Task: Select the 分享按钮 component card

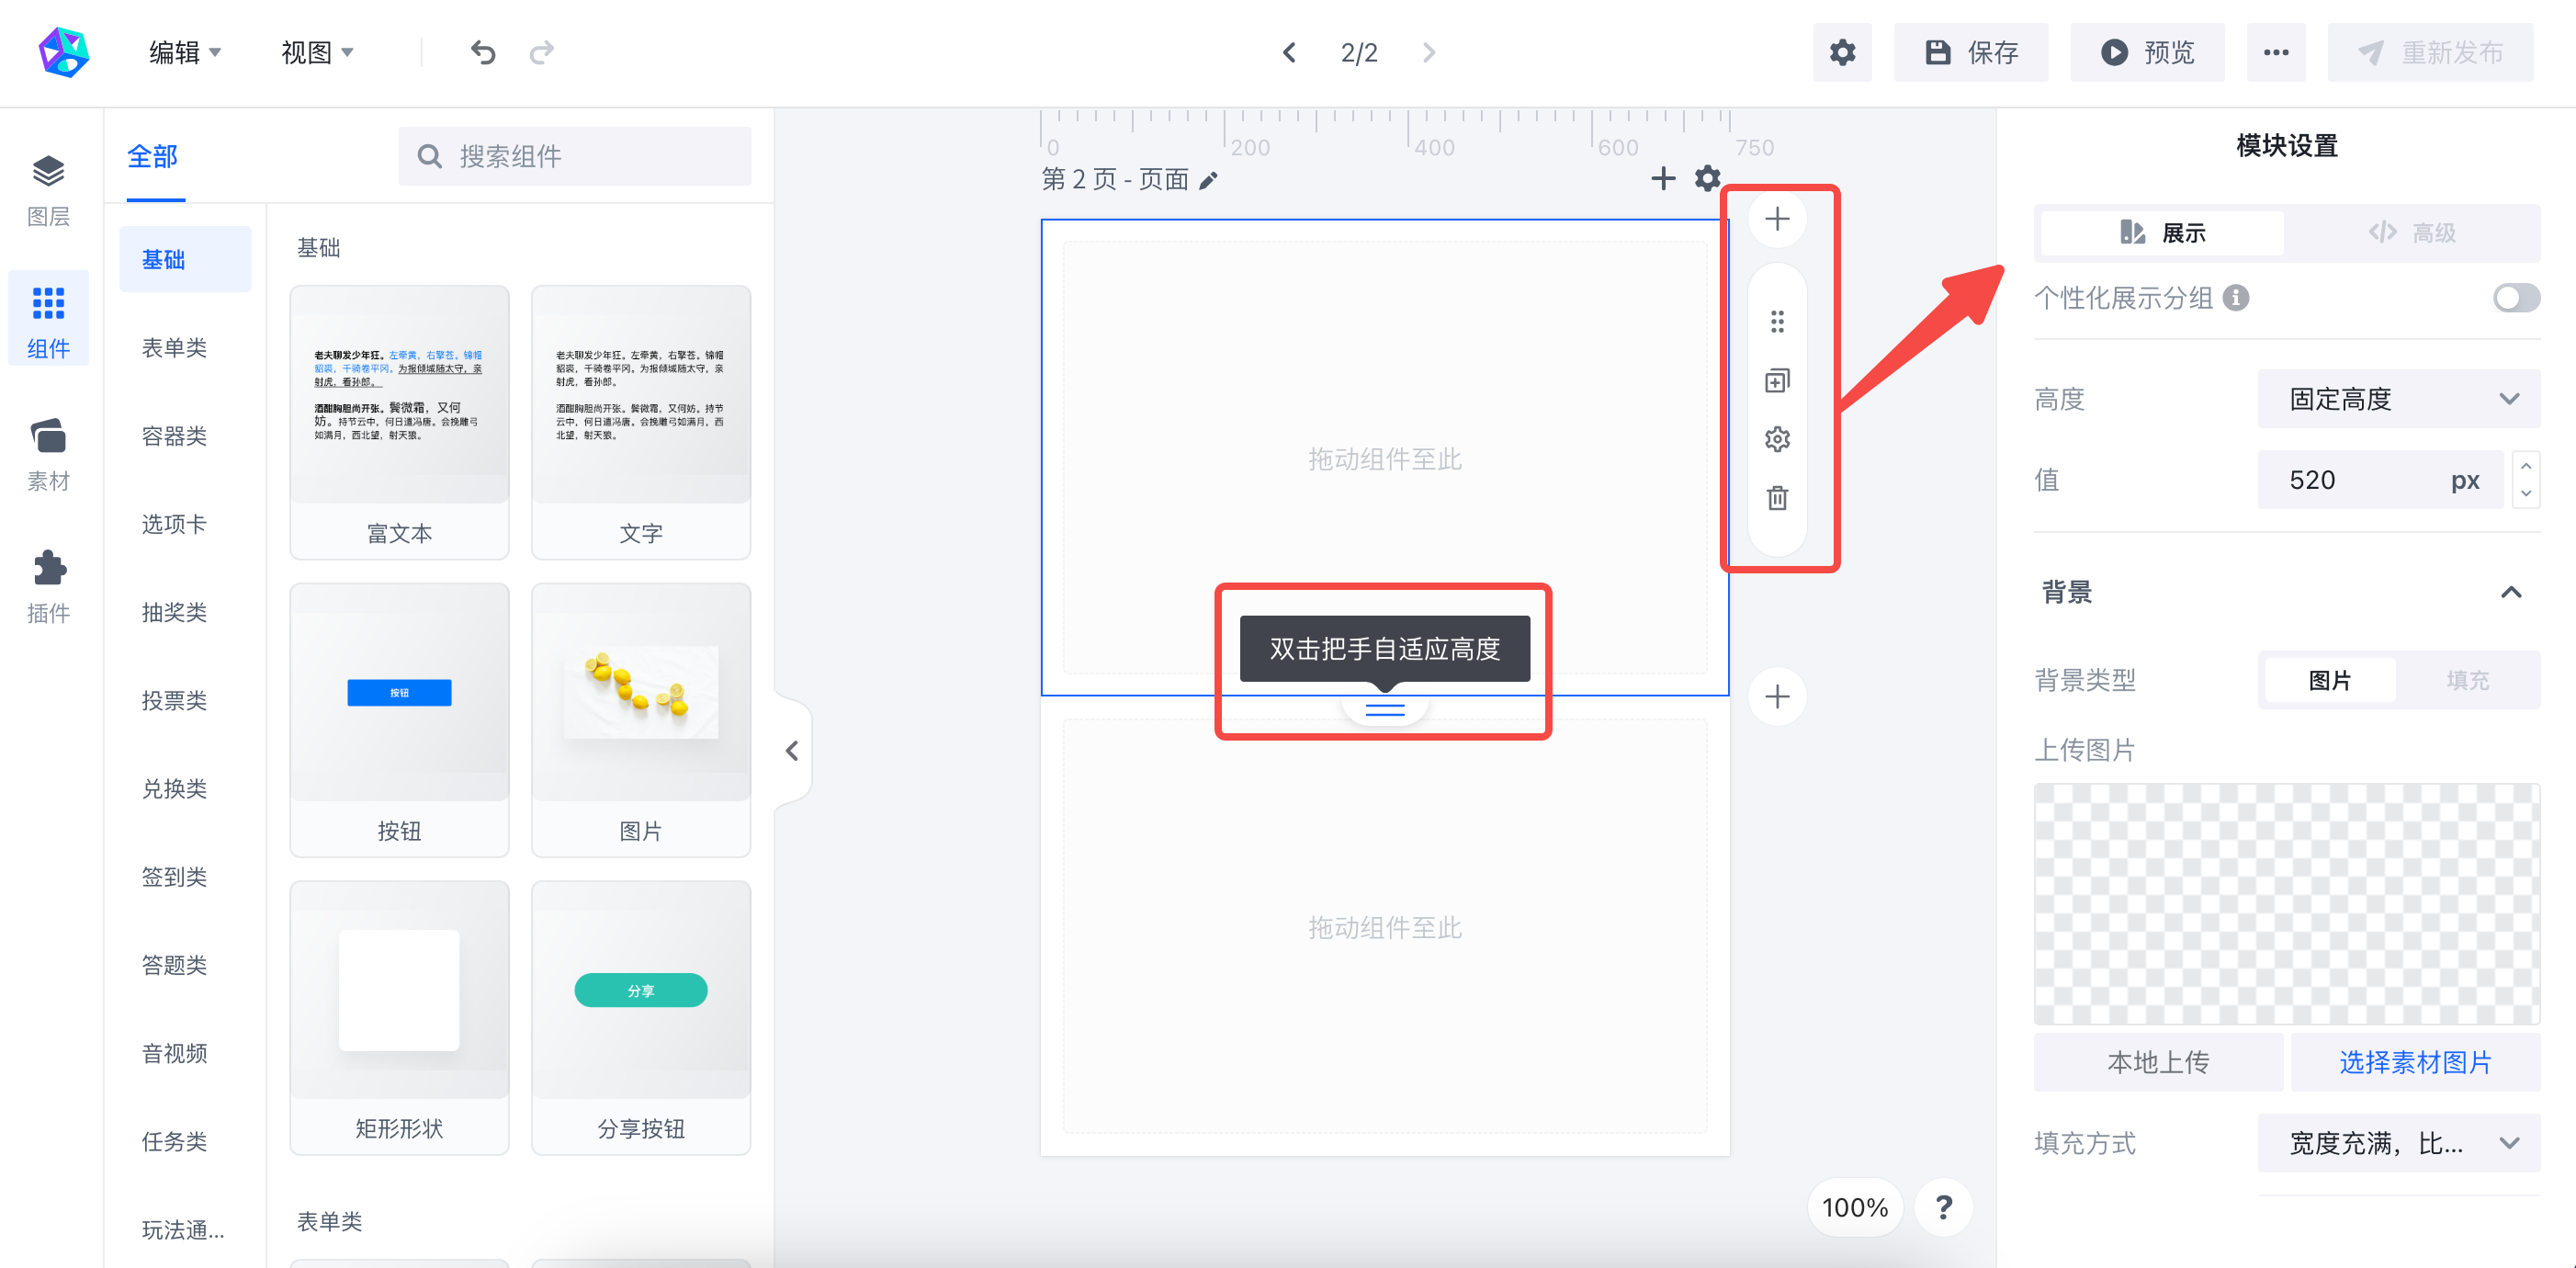Action: tap(641, 1017)
